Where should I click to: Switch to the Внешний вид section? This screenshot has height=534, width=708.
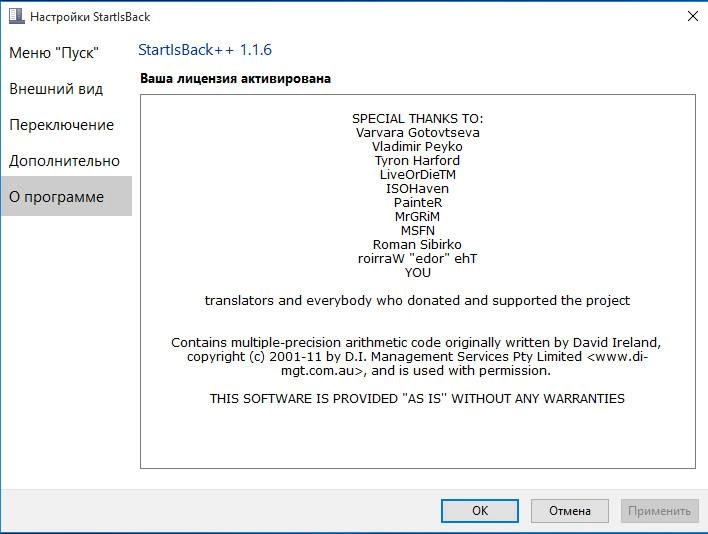56,88
